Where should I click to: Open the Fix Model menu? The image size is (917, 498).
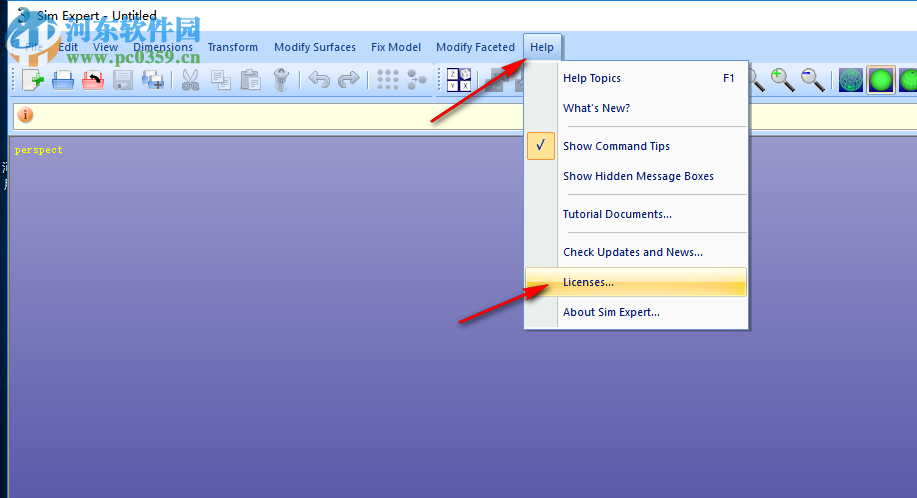396,47
